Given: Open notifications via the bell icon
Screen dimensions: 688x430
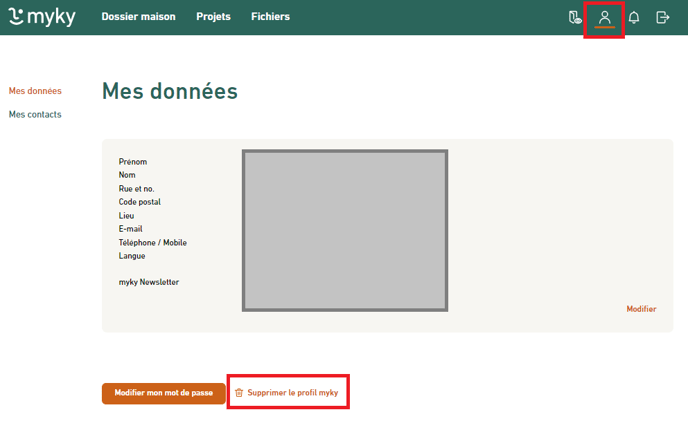Looking at the screenshot, I should (634, 18).
